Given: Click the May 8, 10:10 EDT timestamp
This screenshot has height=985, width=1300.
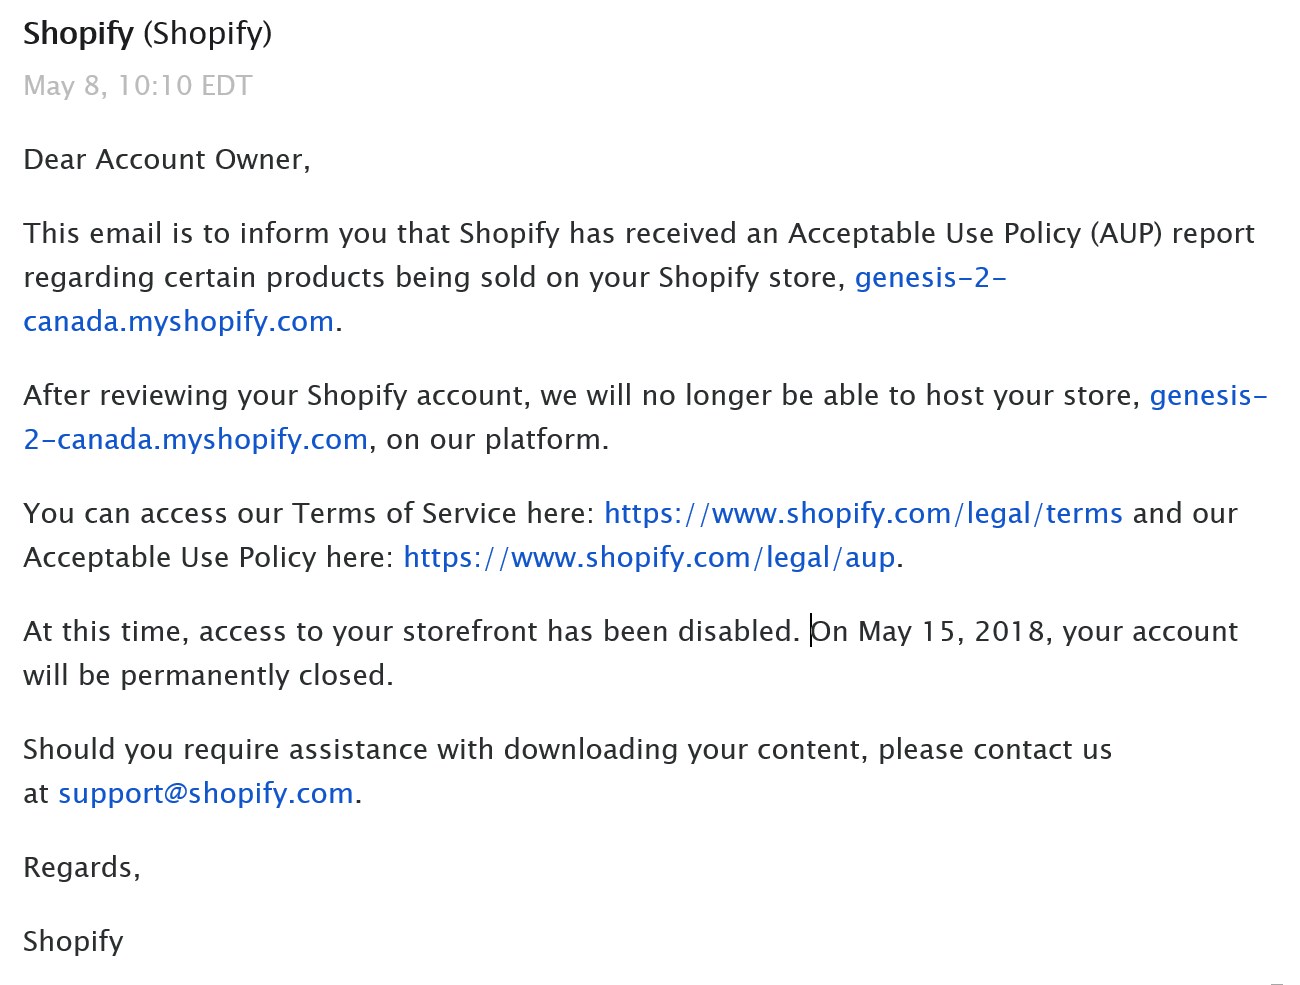Looking at the screenshot, I should pos(138,86).
